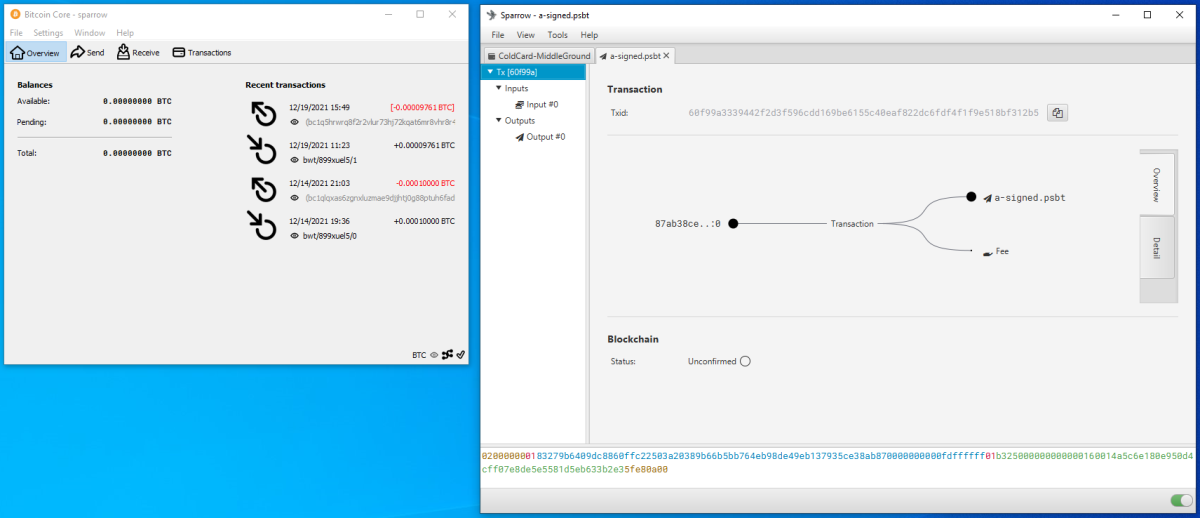Click the bwt/899xuel5/0 label
The width and height of the screenshot is (1200, 518).
(330, 236)
